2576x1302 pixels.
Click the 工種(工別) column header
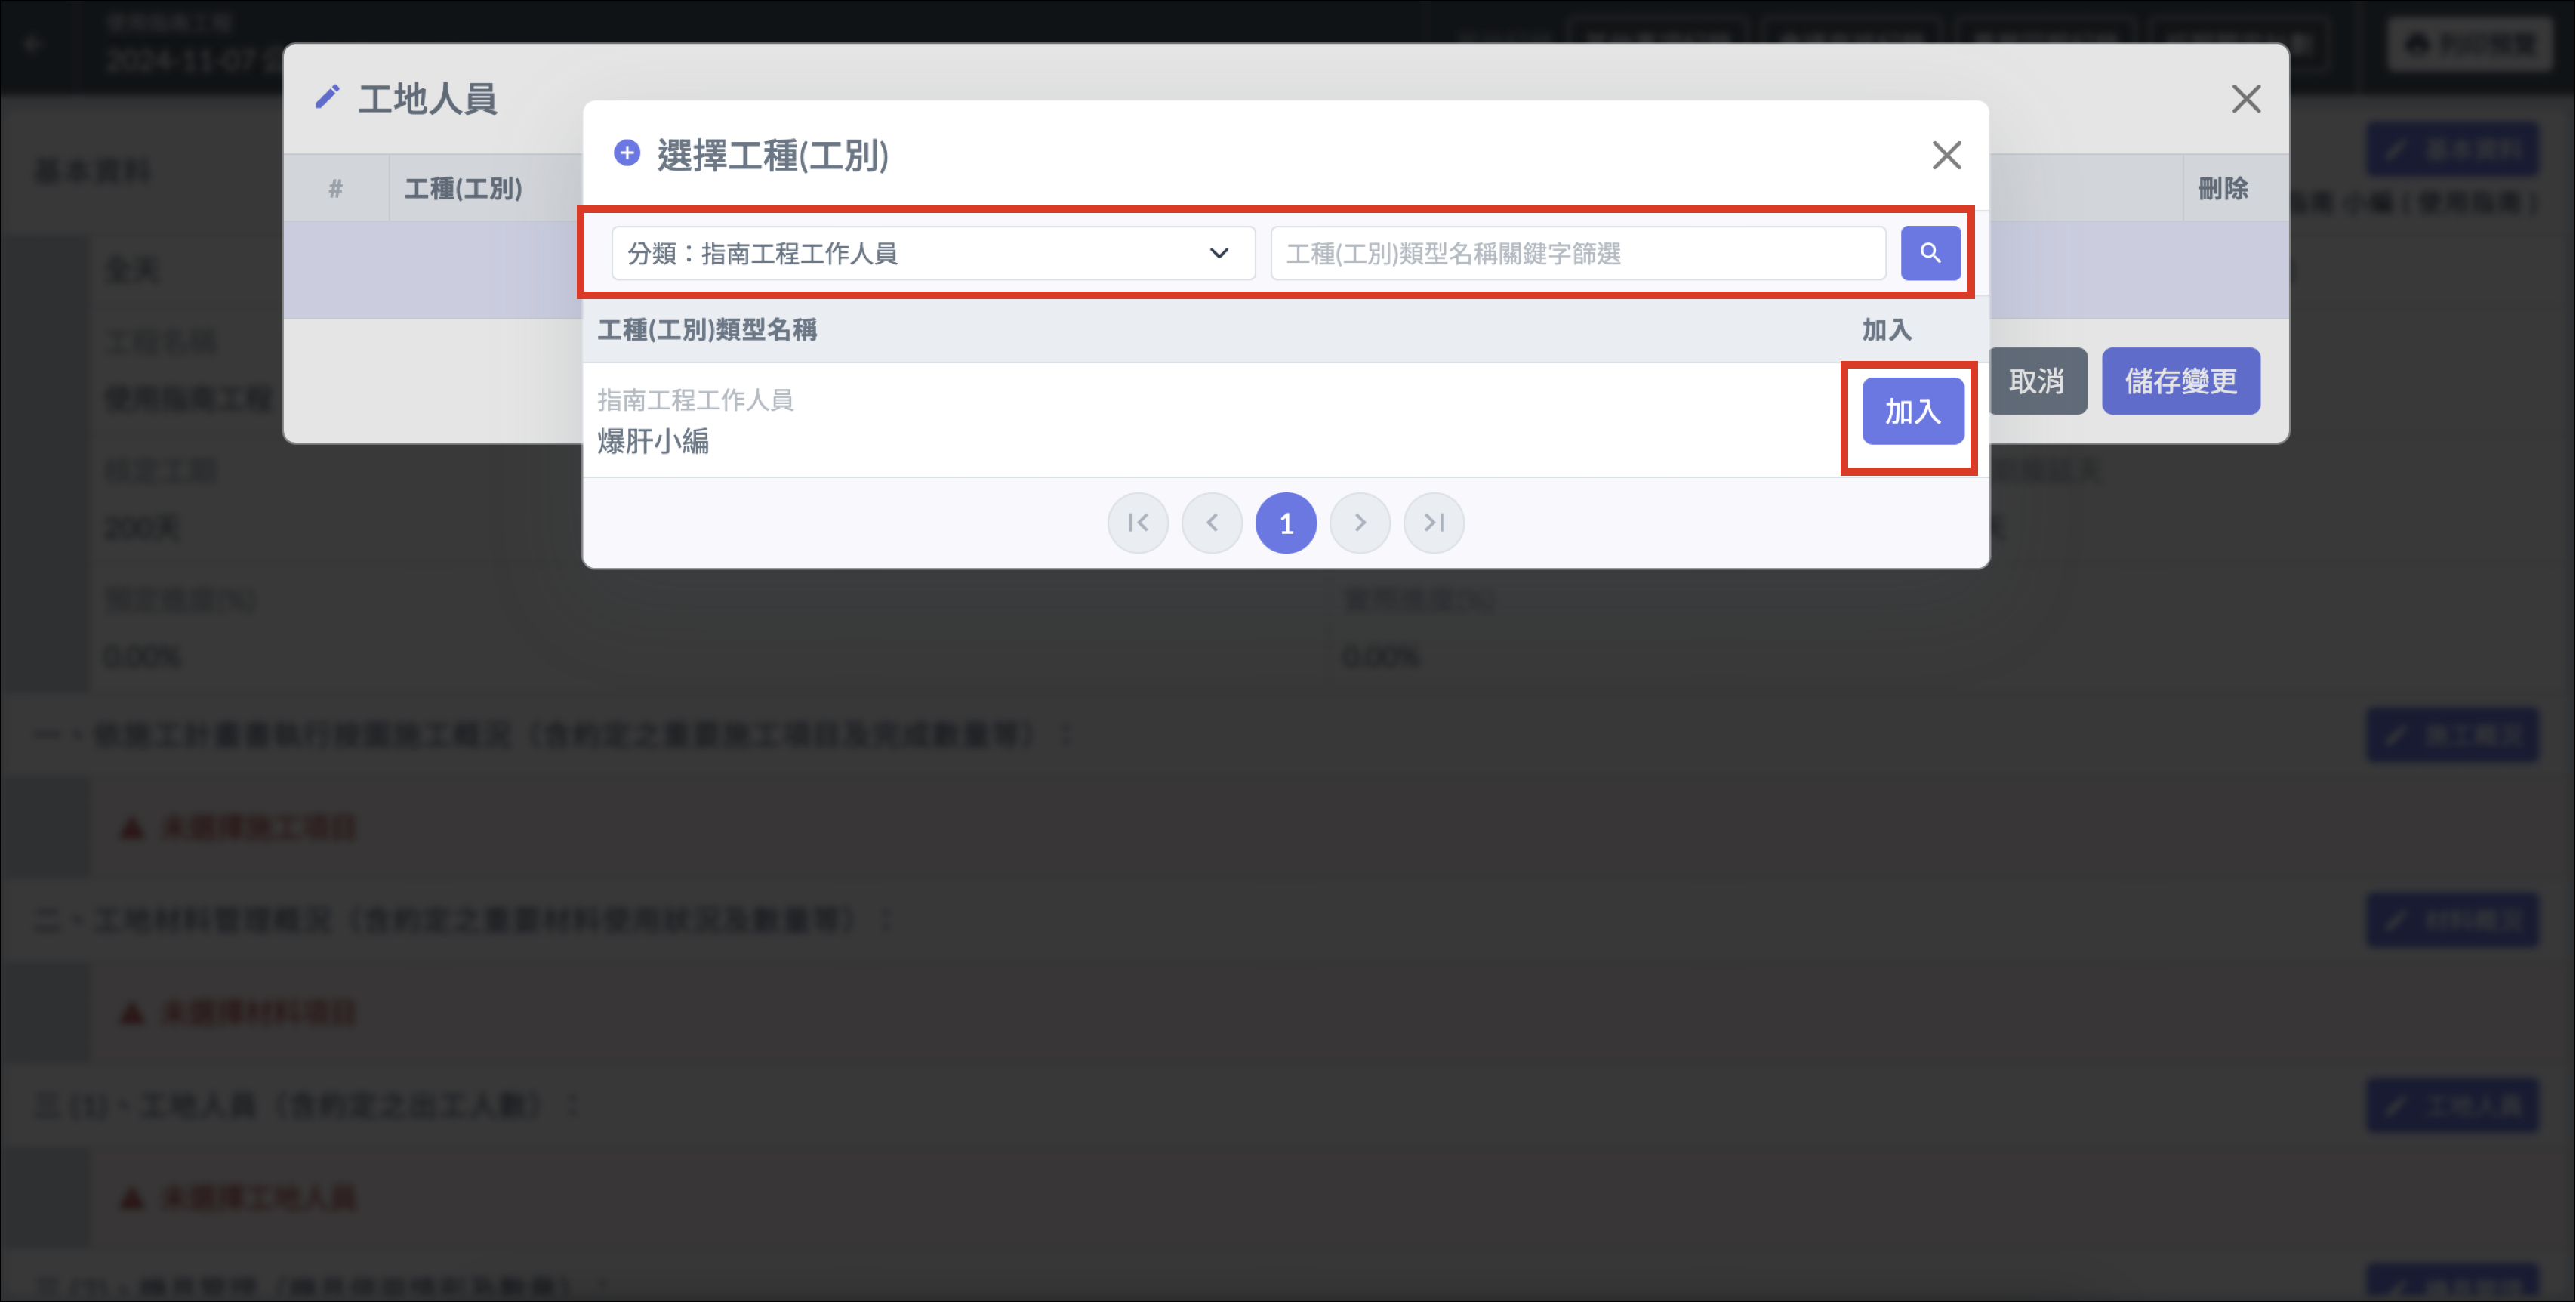point(463,188)
